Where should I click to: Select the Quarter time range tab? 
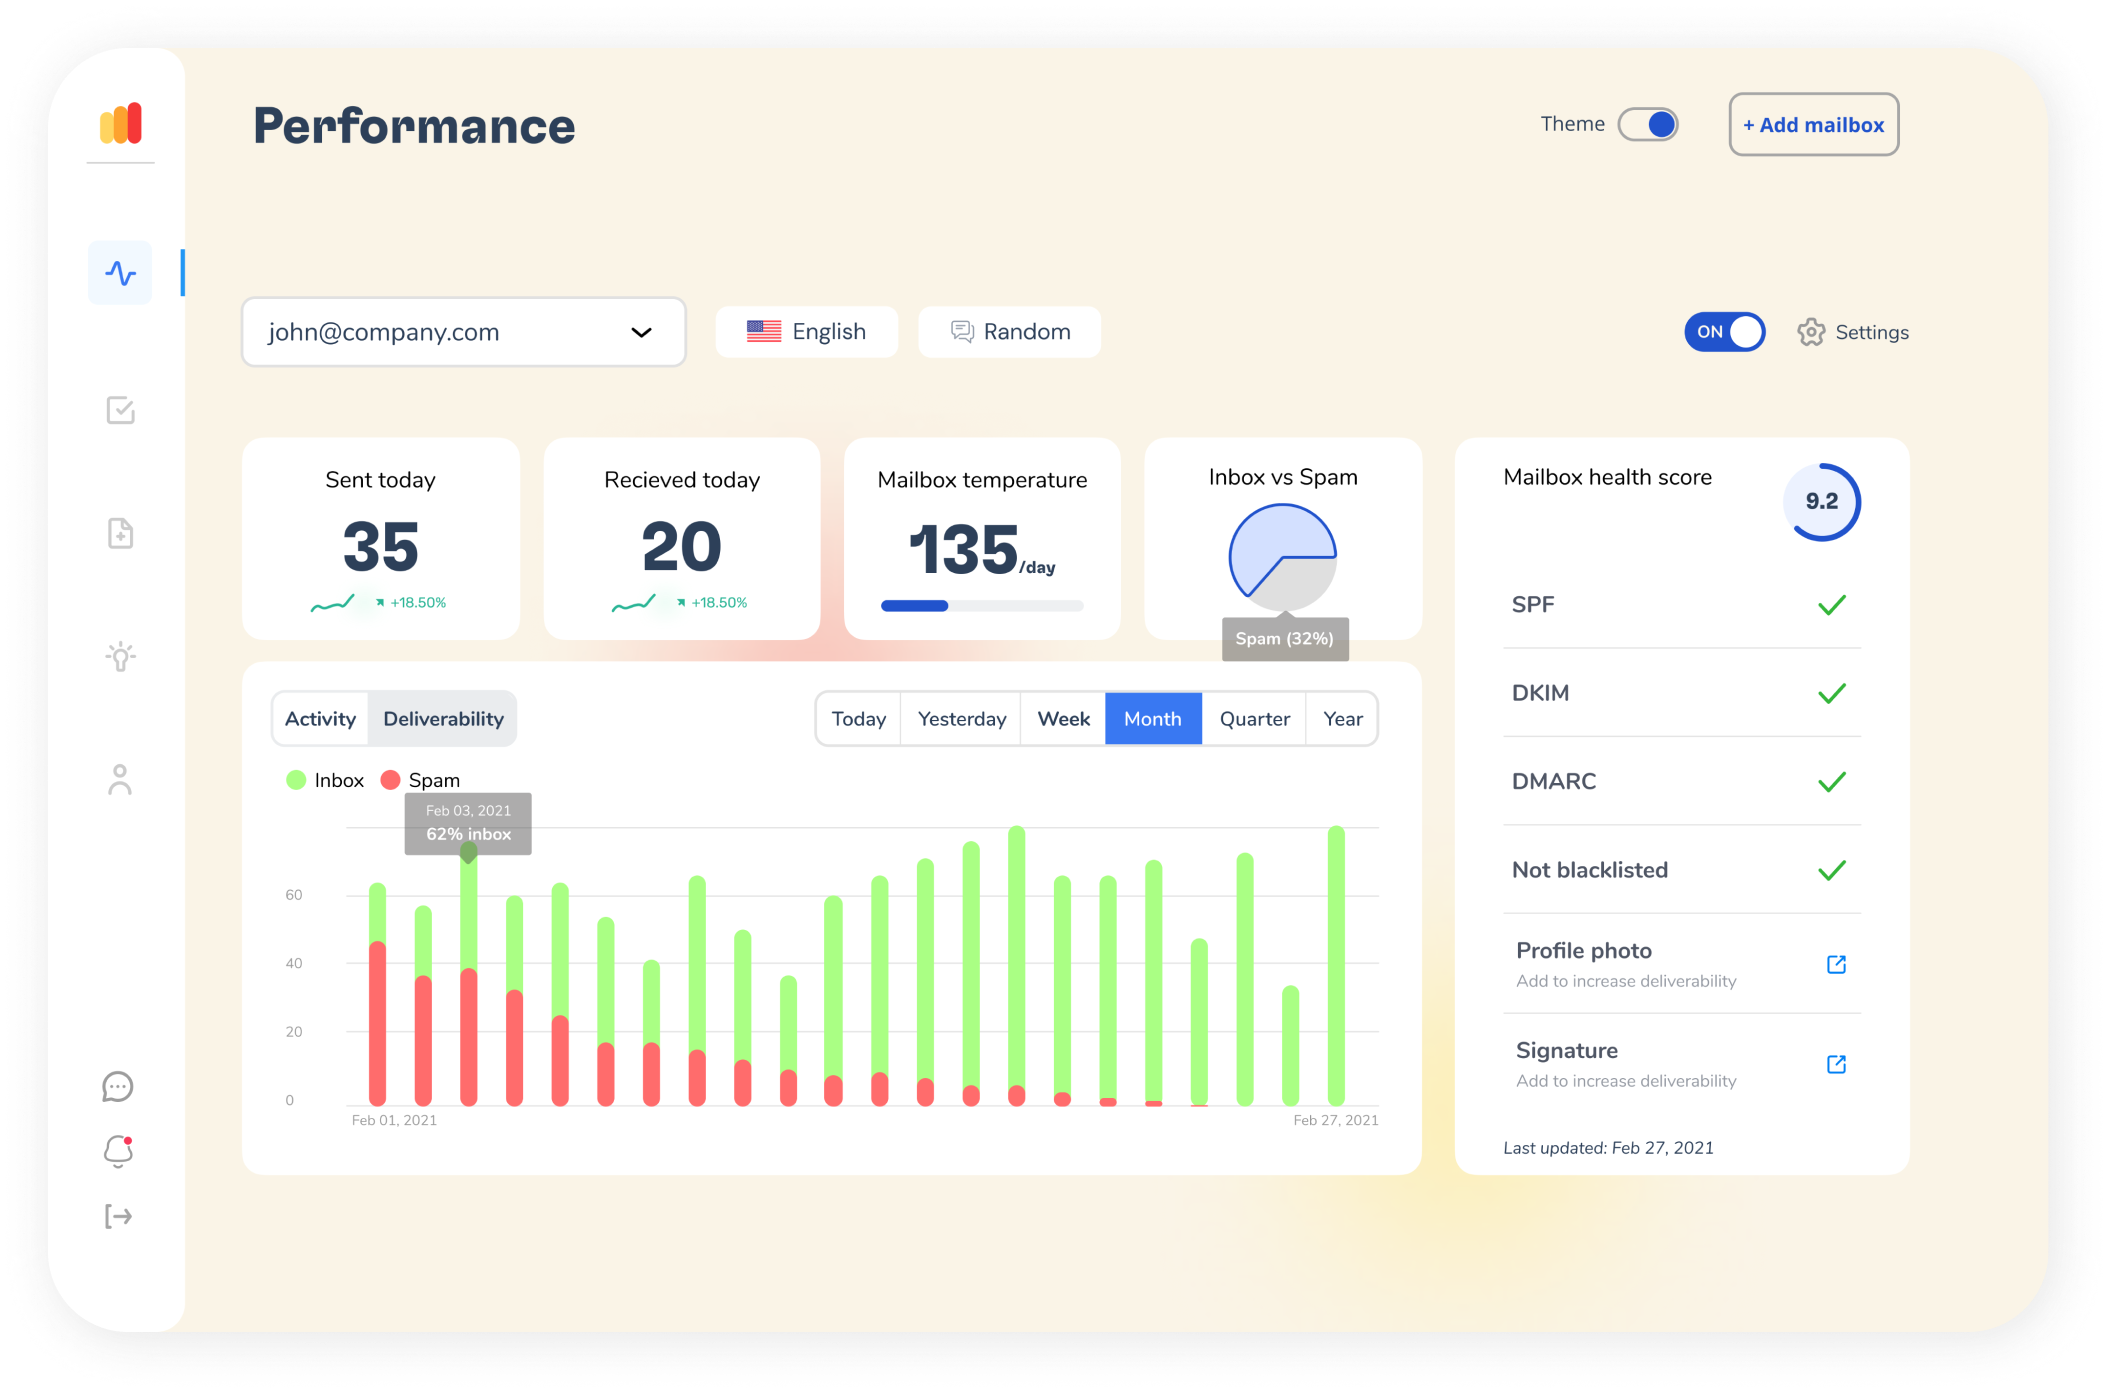(x=1254, y=719)
